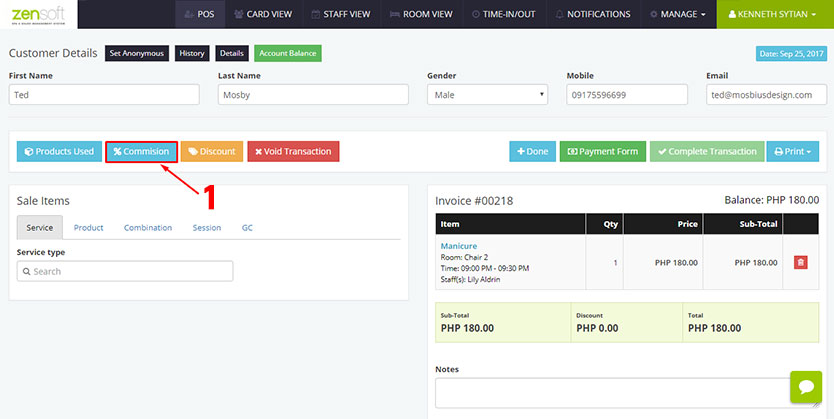
Task: Click the Total PHP 180.00 value
Action: click(714, 328)
